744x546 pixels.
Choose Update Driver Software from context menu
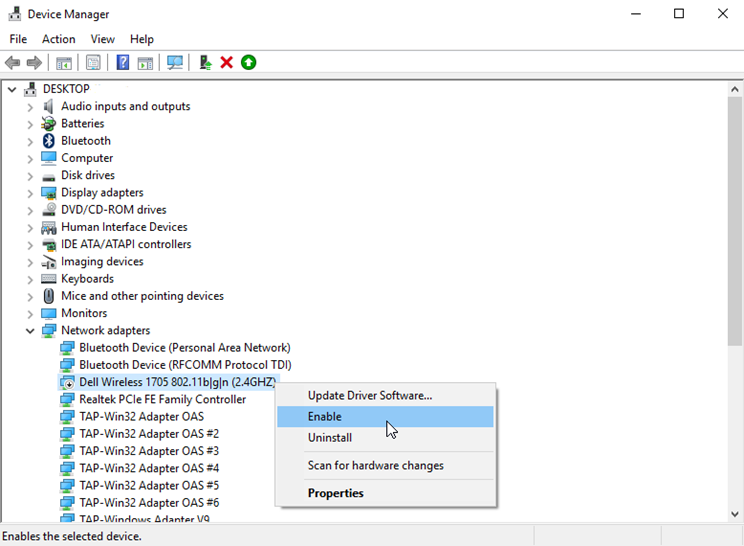385,396
